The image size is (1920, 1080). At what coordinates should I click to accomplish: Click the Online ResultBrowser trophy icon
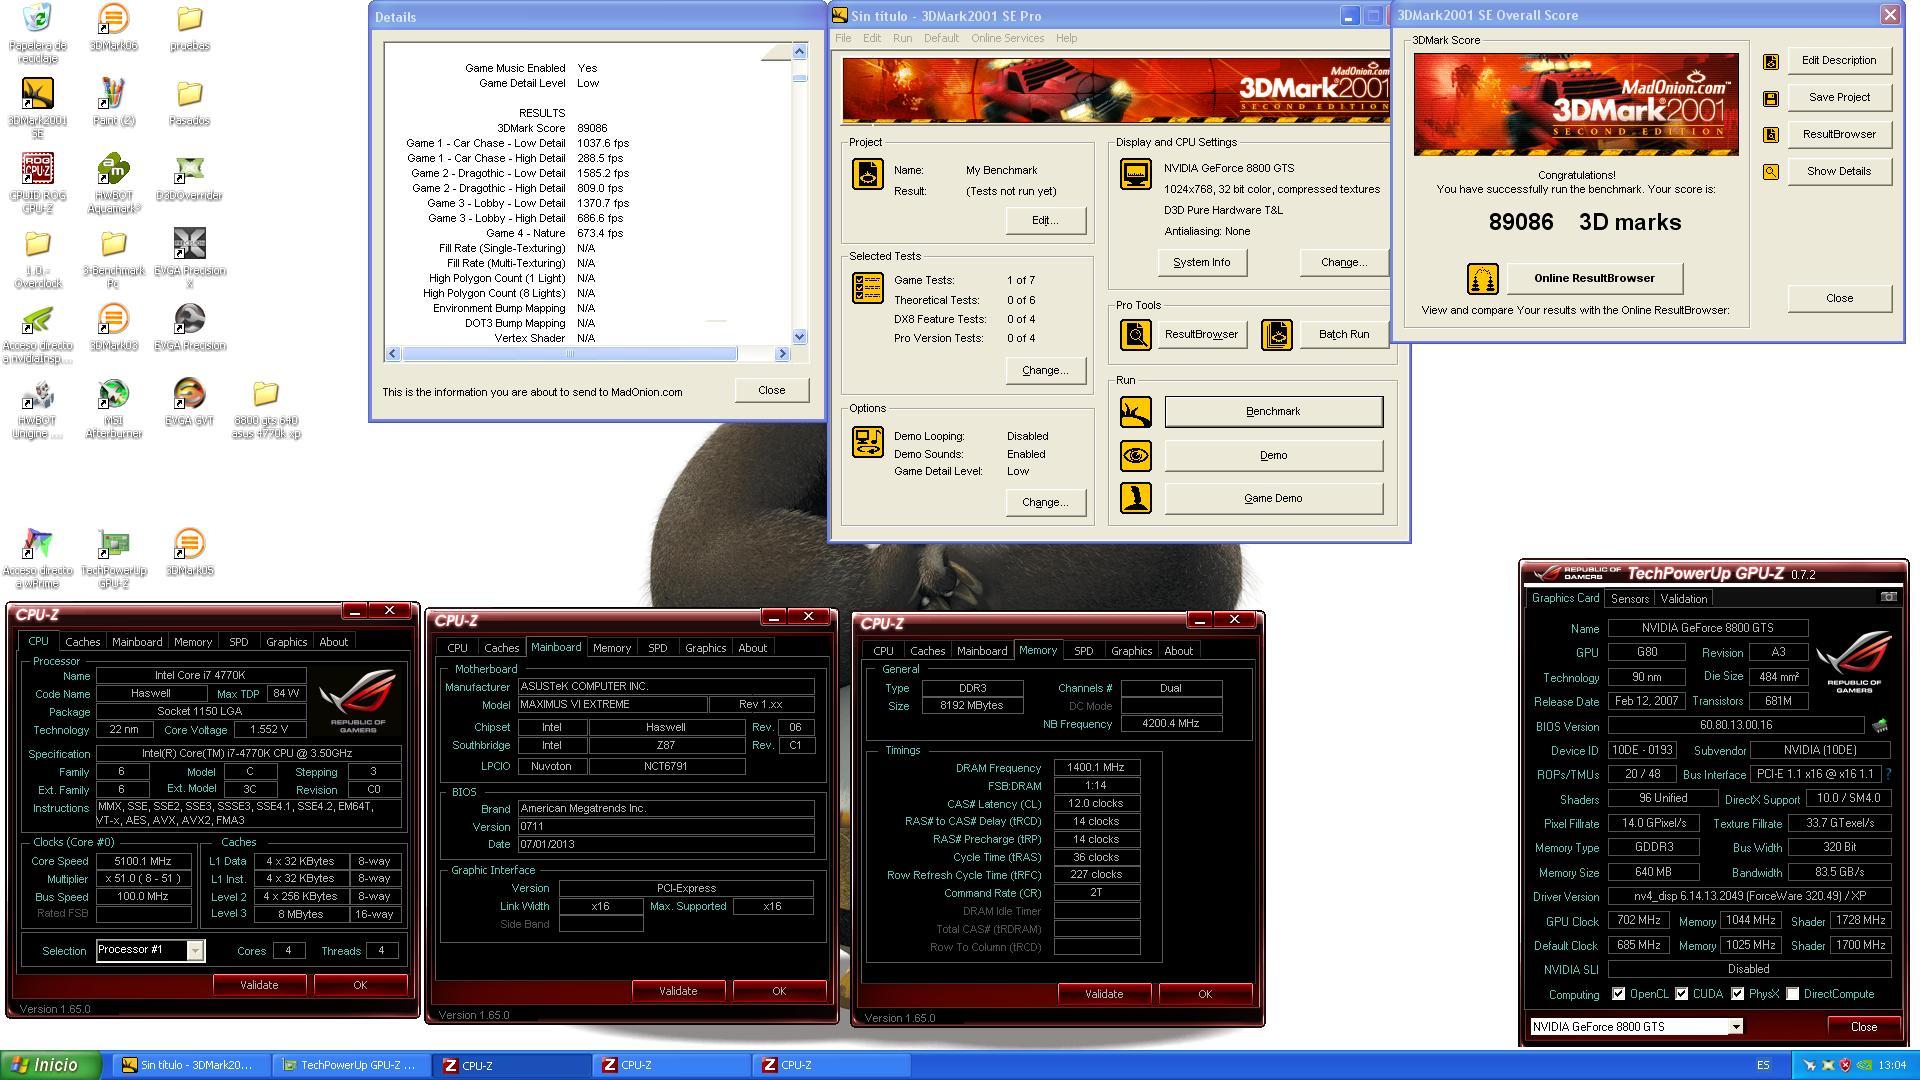(1482, 278)
